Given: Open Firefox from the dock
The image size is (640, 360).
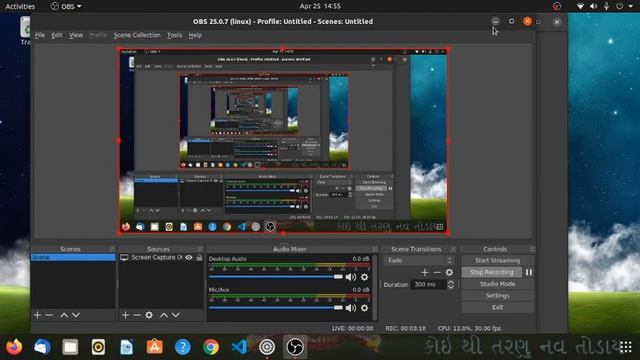Looking at the screenshot, I should (14, 347).
